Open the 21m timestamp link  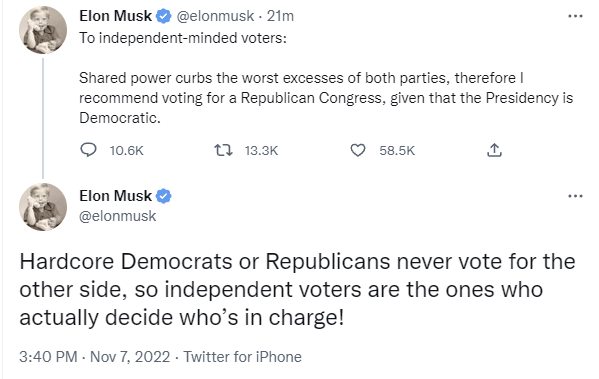point(280,16)
